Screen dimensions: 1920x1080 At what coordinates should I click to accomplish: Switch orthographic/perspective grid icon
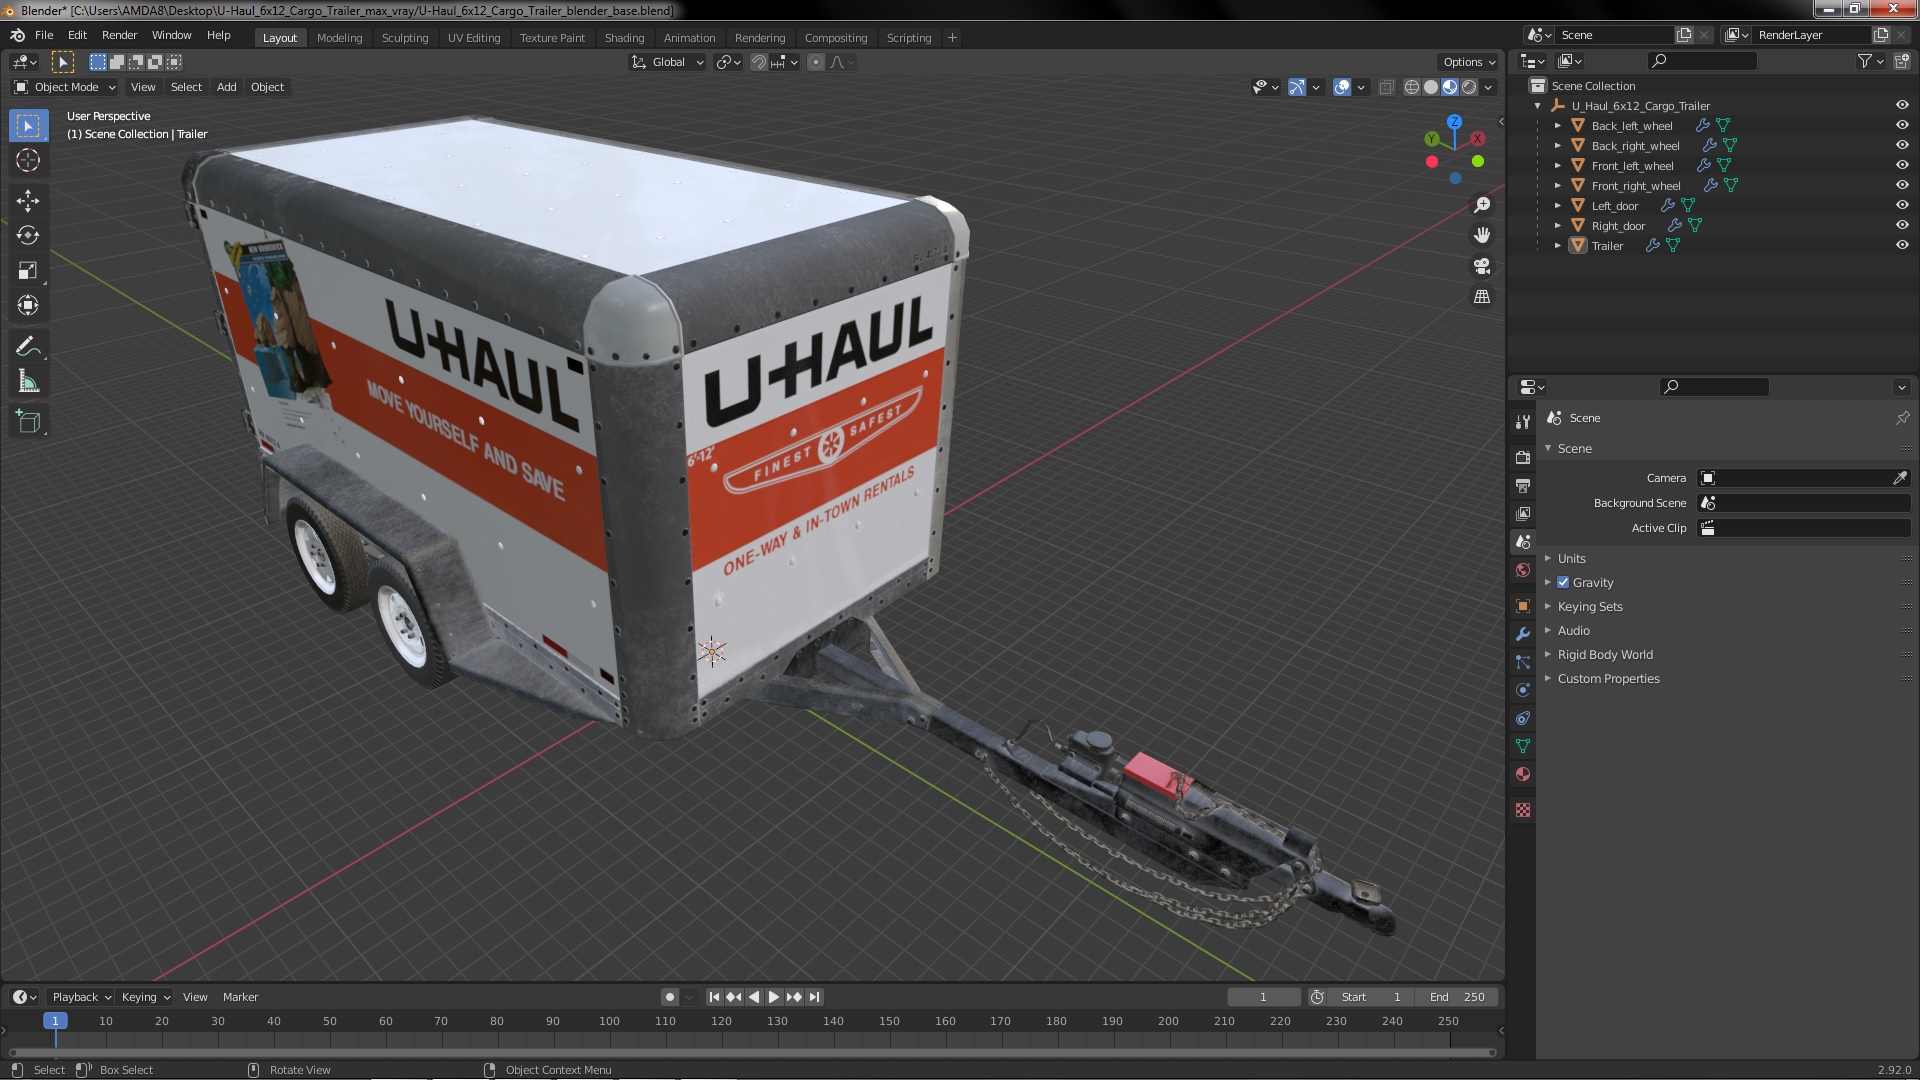click(x=1482, y=297)
